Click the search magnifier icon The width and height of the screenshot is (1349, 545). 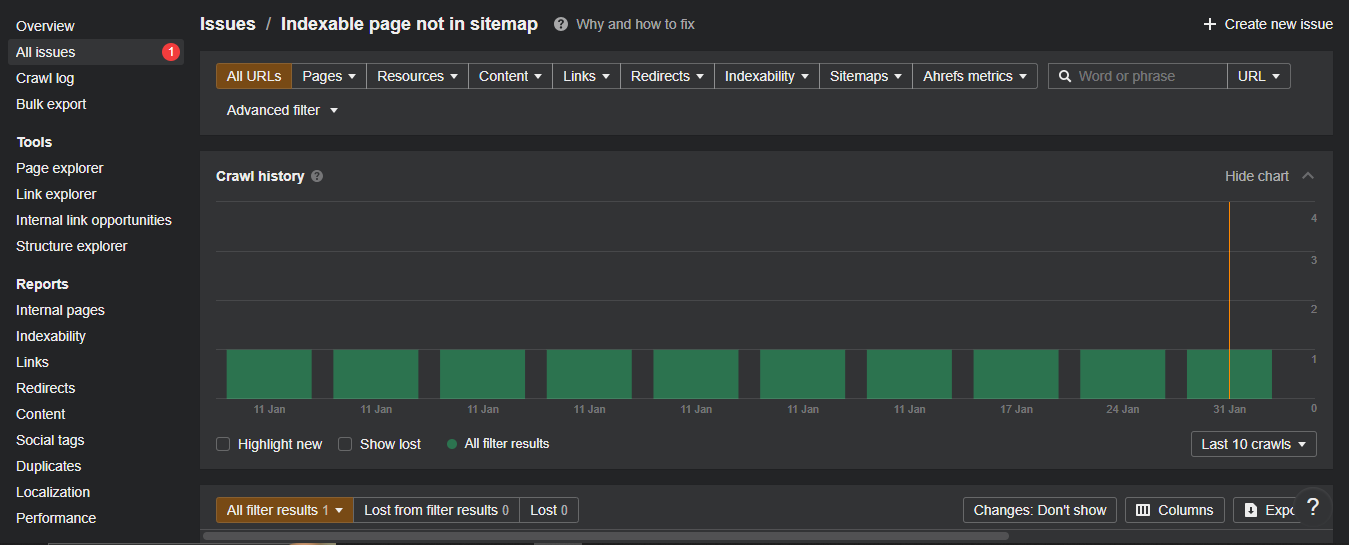[x=1065, y=76]
